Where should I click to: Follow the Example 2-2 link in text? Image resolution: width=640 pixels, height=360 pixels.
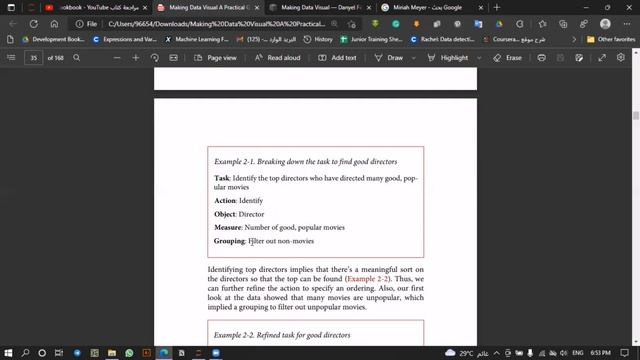click(x=368, y=279)
